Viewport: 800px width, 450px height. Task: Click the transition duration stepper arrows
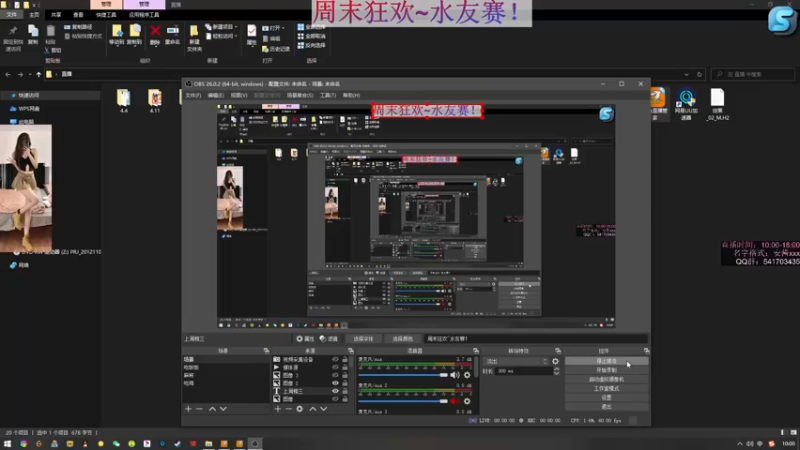(x=556, y=371)
